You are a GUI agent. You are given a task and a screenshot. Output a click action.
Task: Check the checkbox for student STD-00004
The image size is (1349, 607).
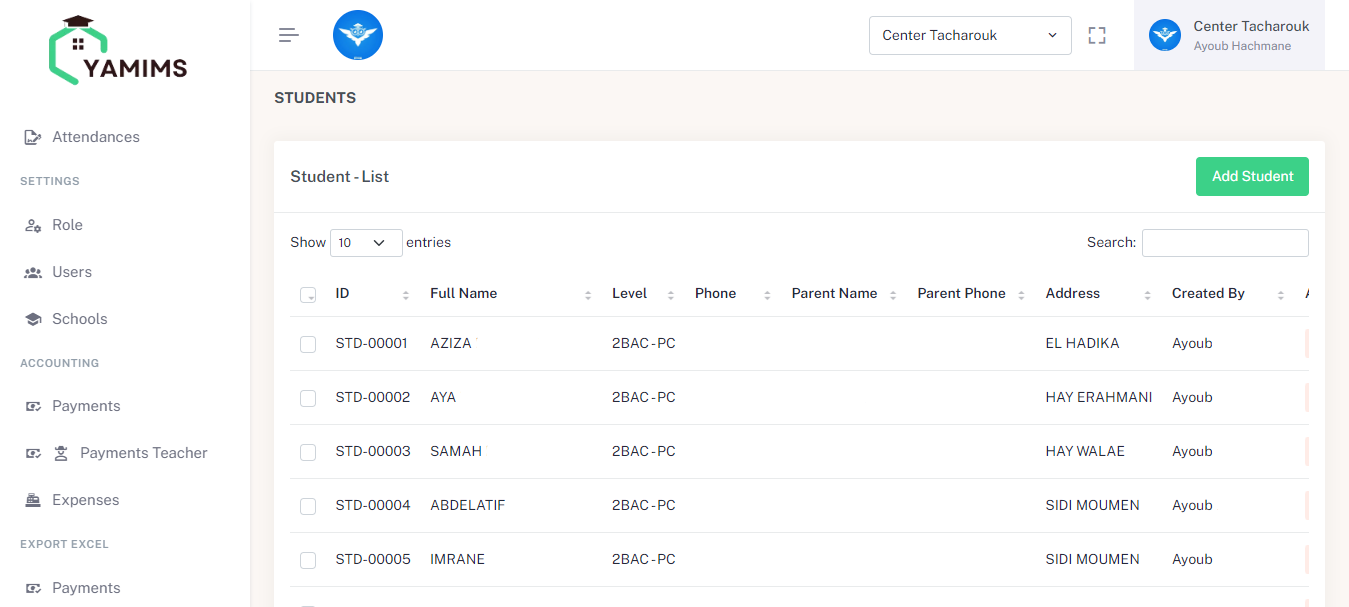307,506
